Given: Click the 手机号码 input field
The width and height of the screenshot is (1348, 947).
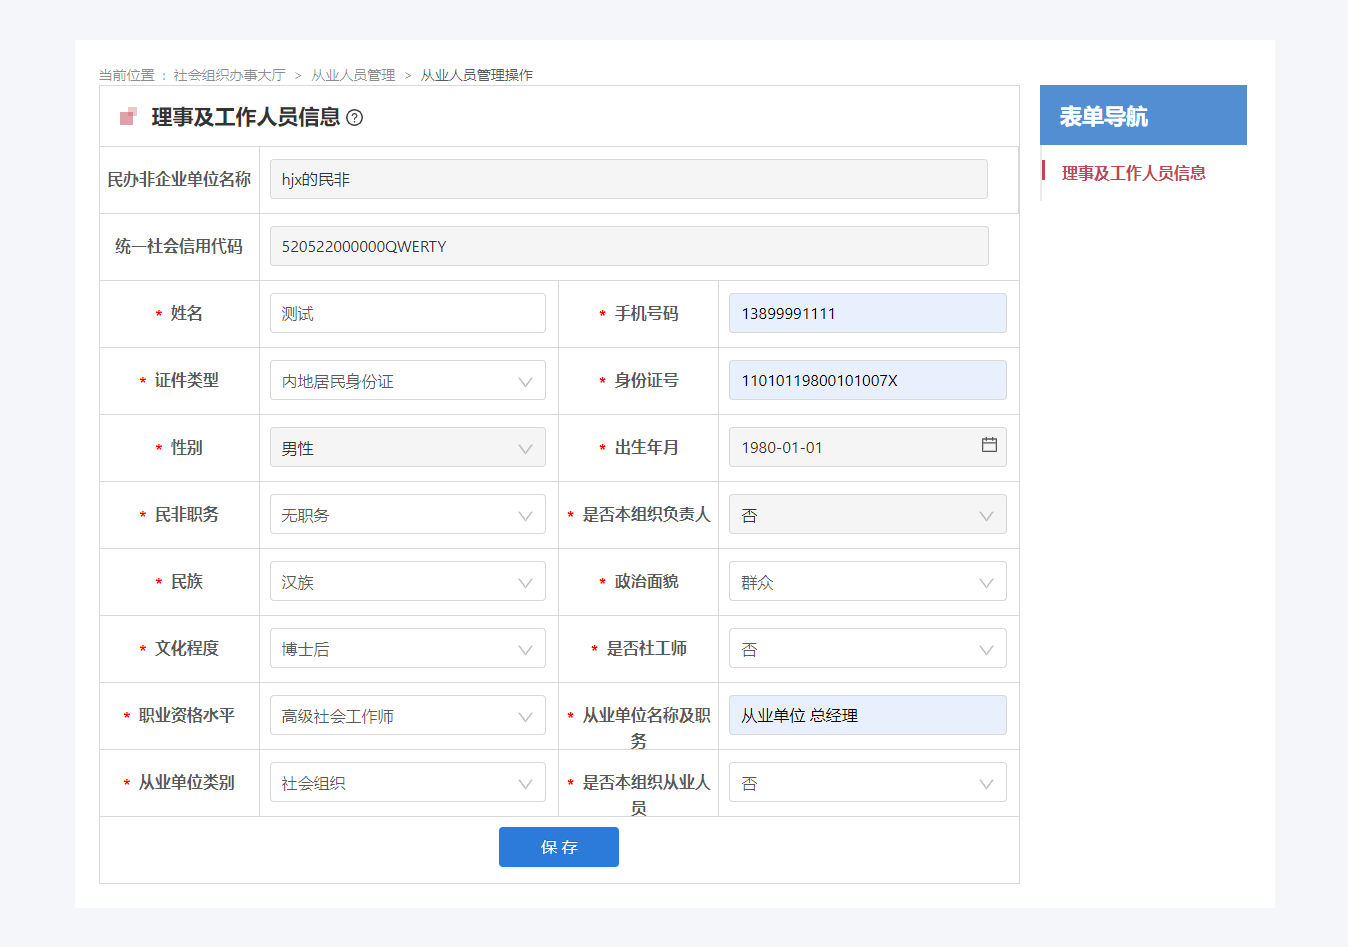Looking at the screenshot, I should pos(867,314).
